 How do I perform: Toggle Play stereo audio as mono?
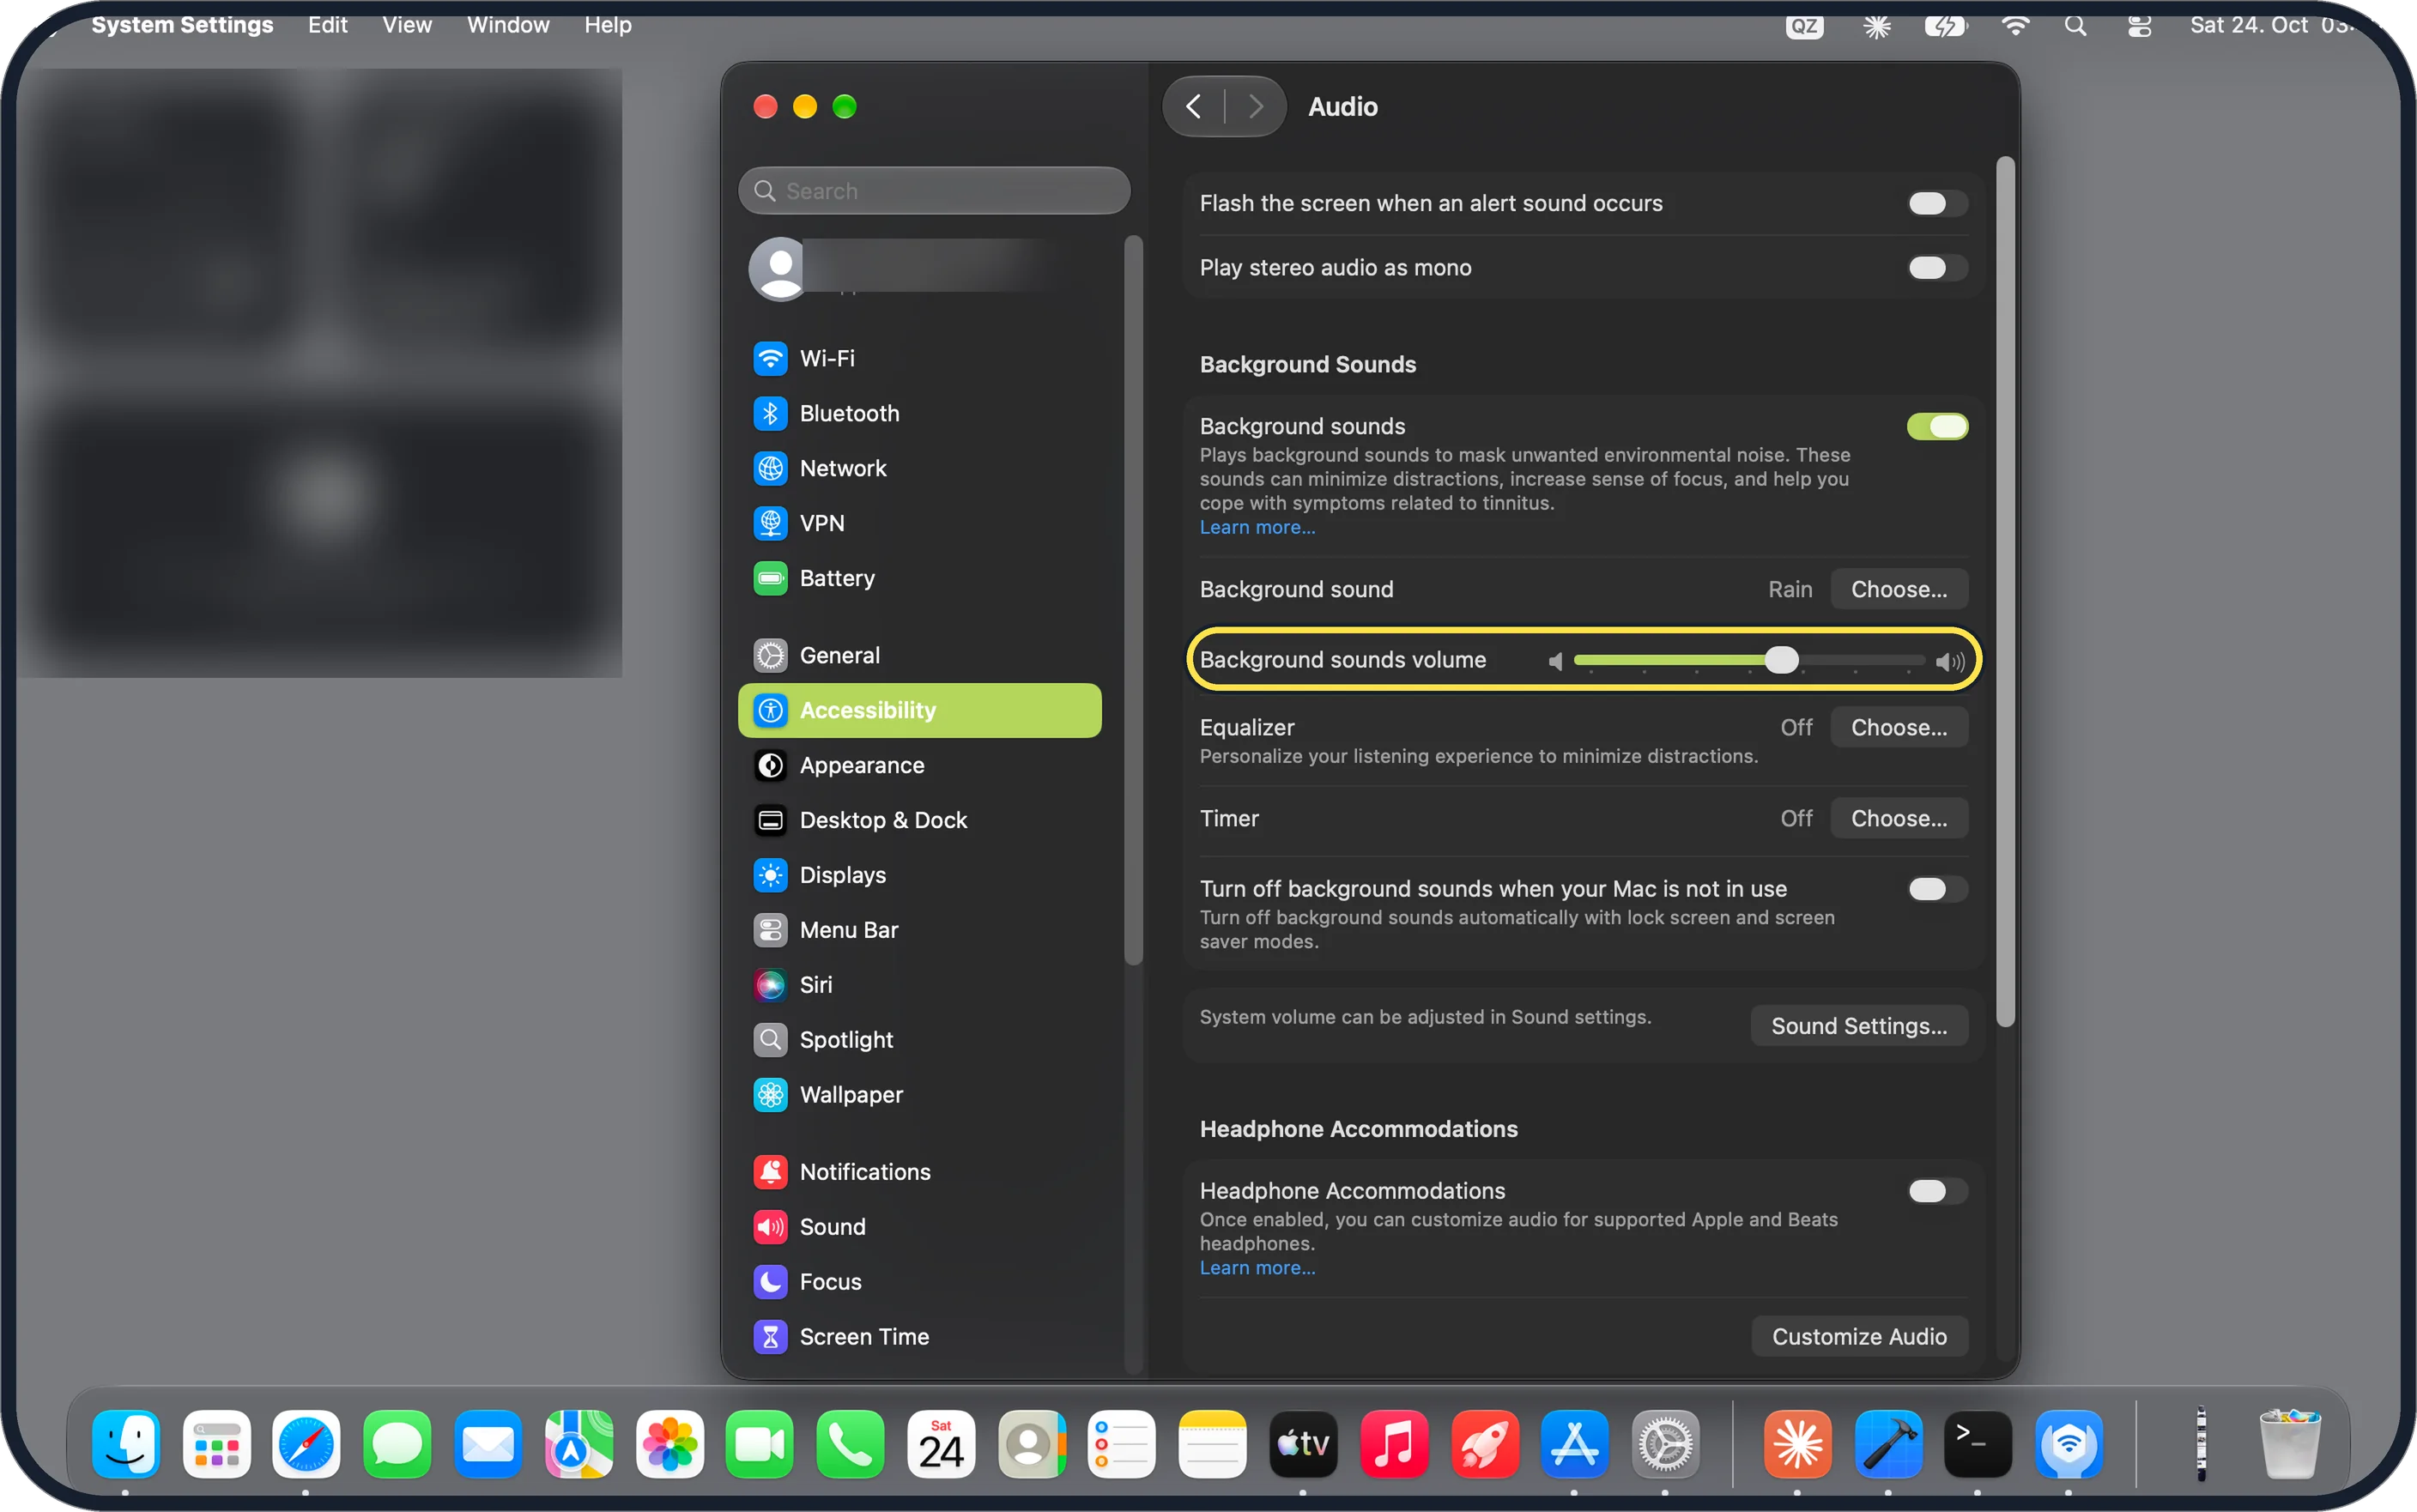click(1937, 268)
